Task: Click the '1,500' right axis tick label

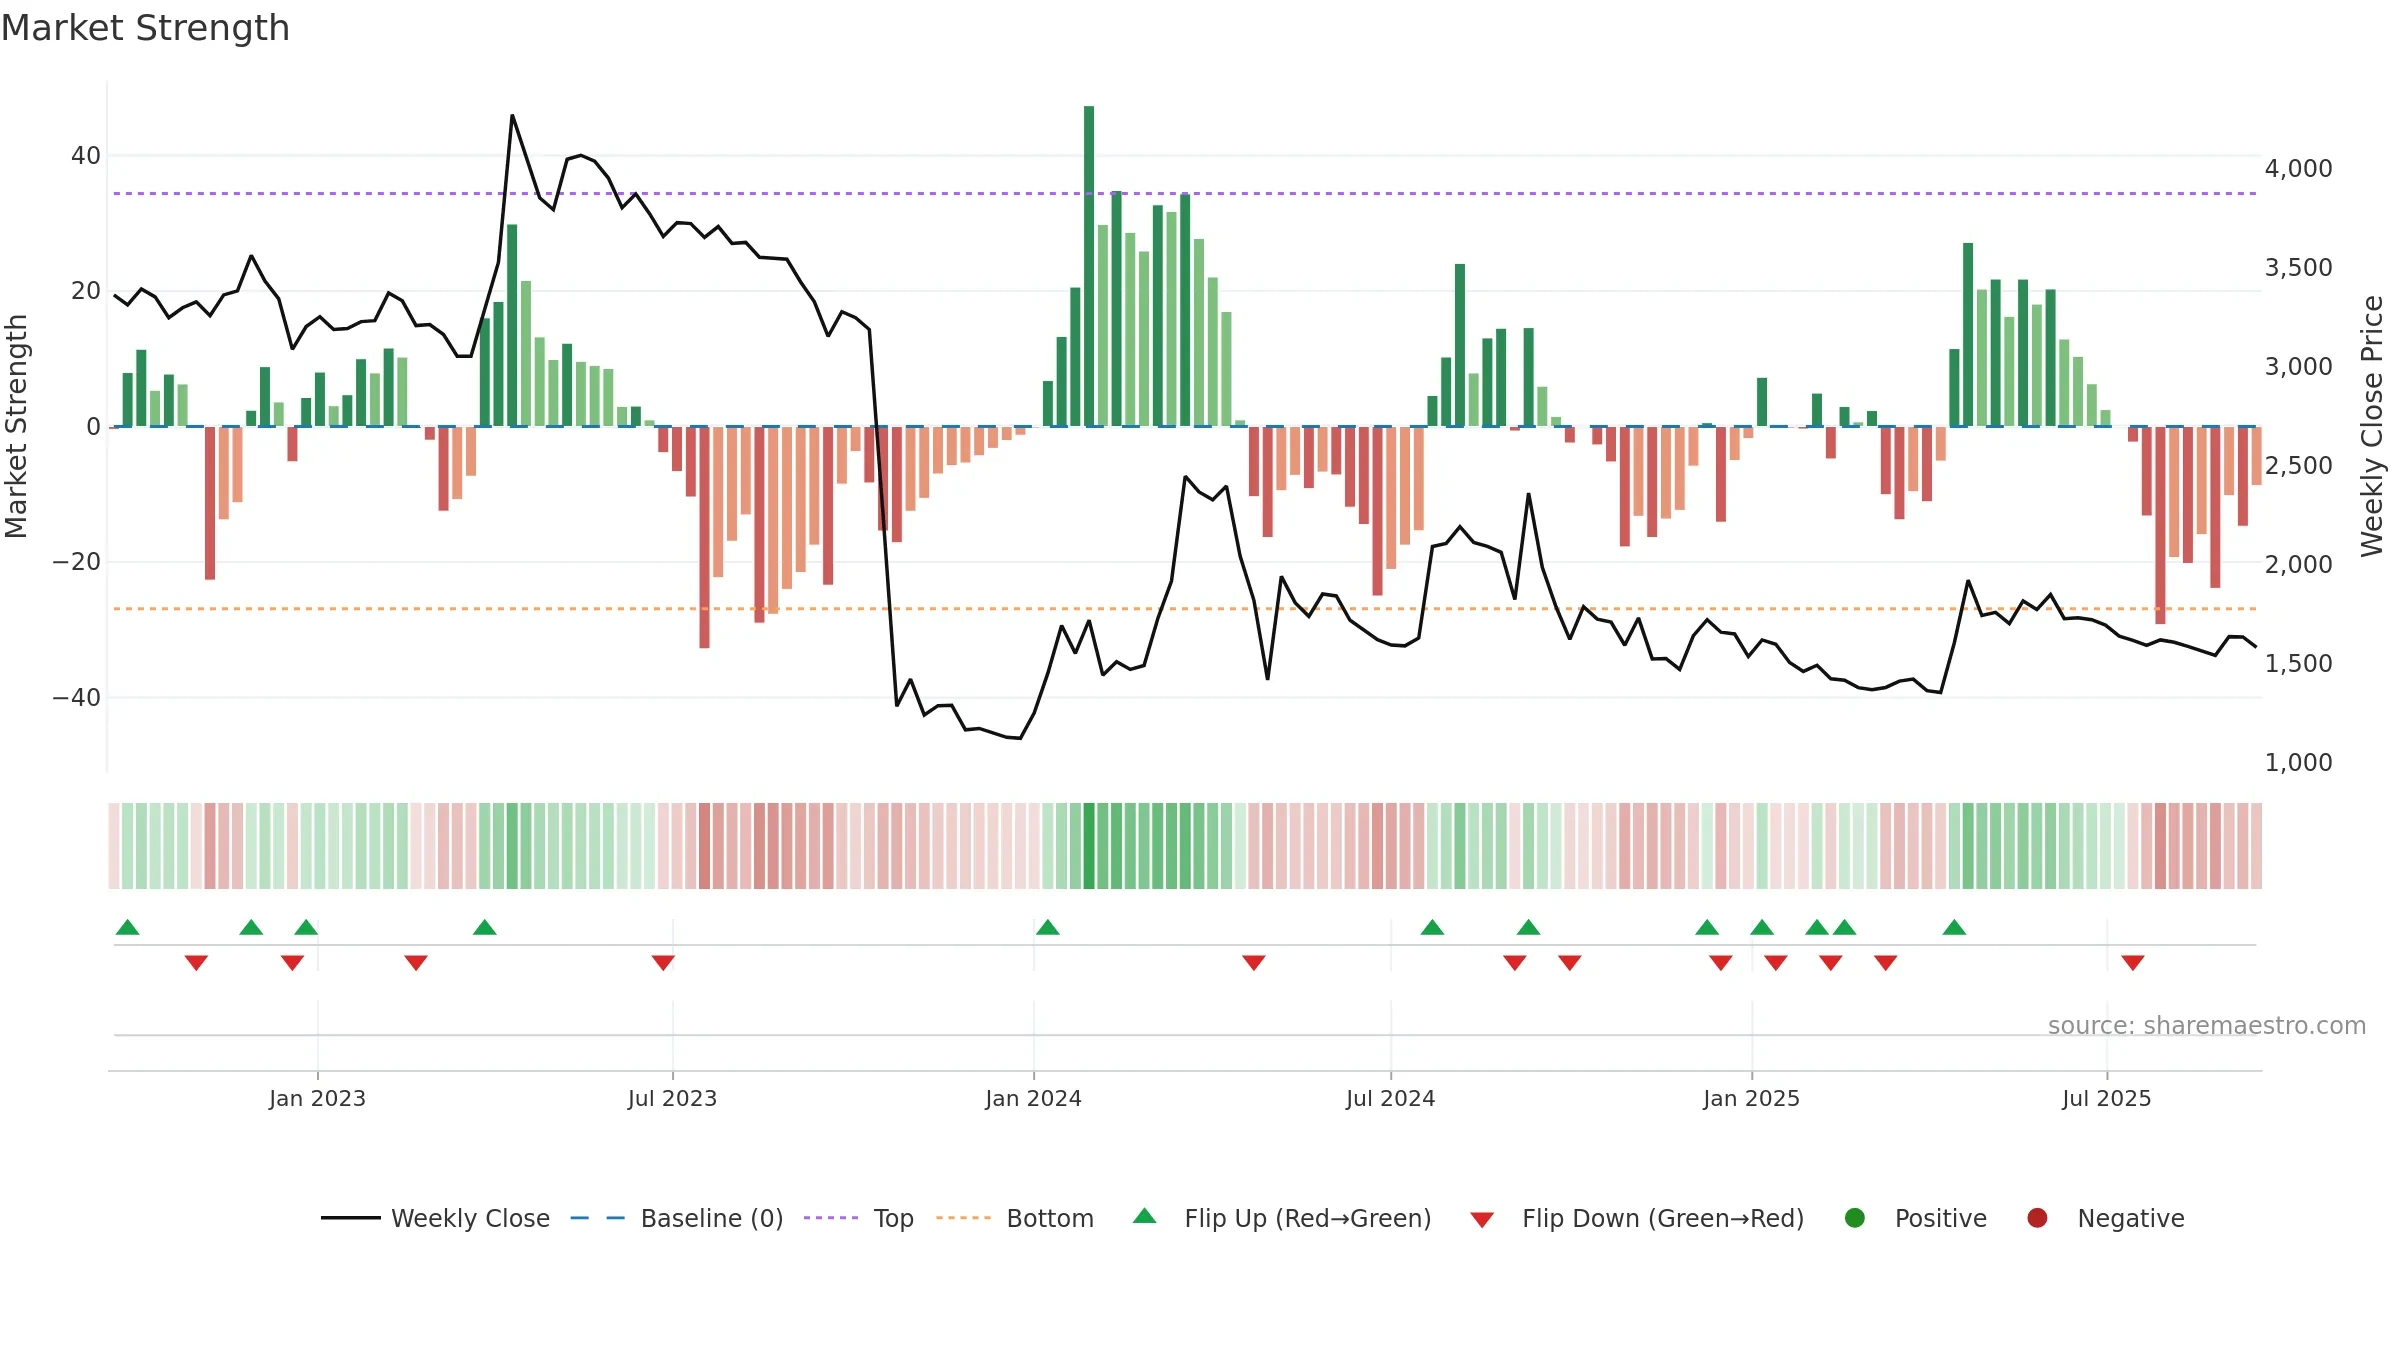Action: point(2298,664)
